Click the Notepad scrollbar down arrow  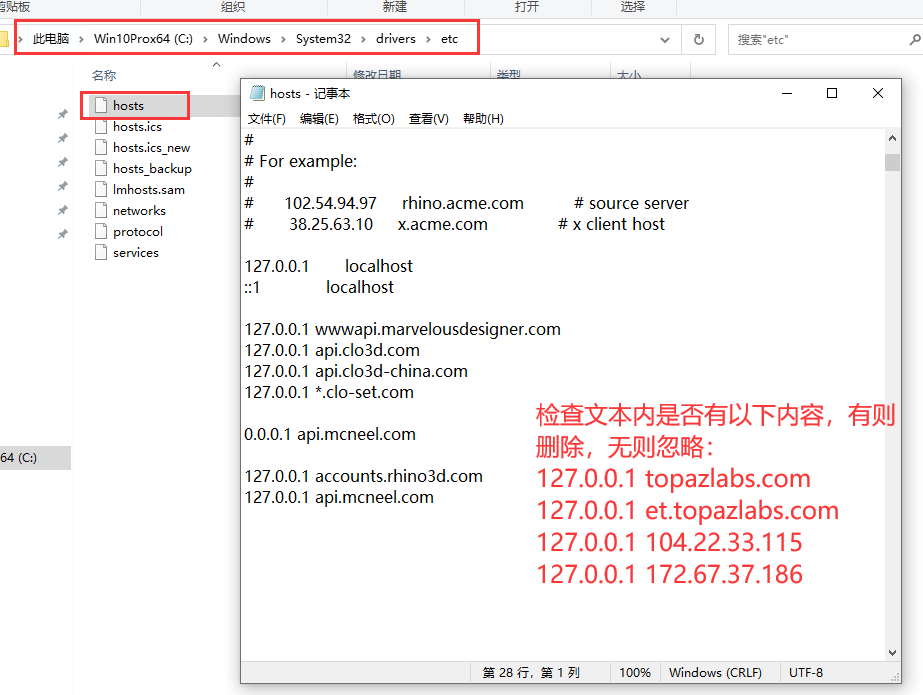coord(892,653)
